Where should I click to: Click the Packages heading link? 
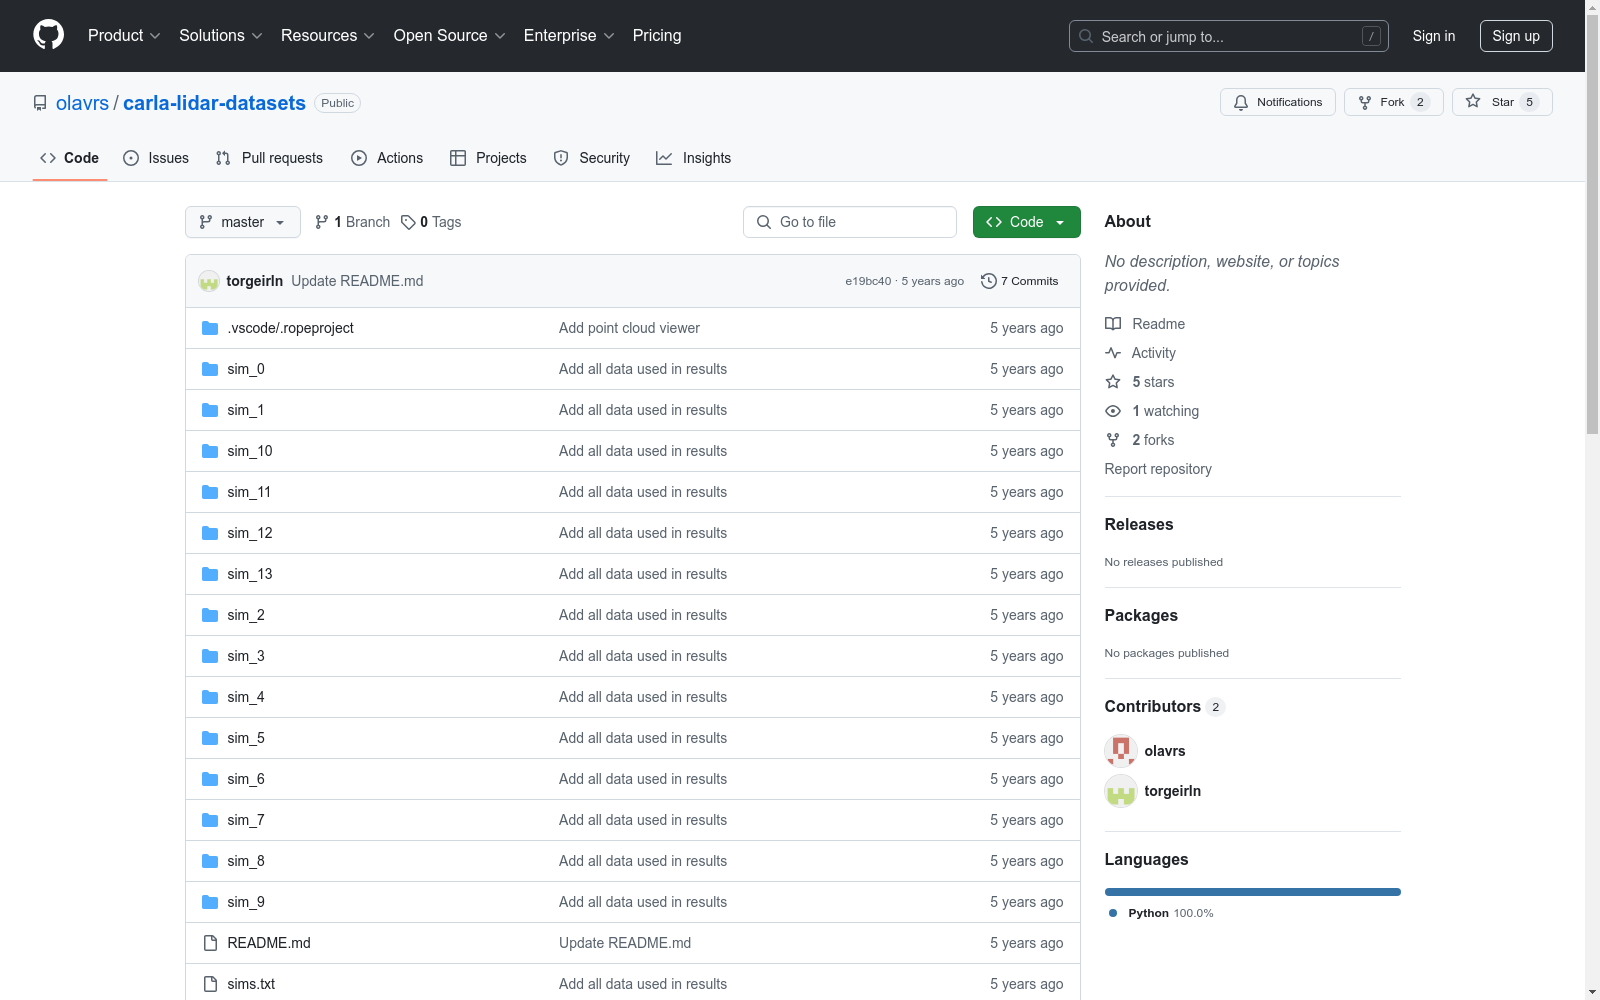(x=1141, y=615)
